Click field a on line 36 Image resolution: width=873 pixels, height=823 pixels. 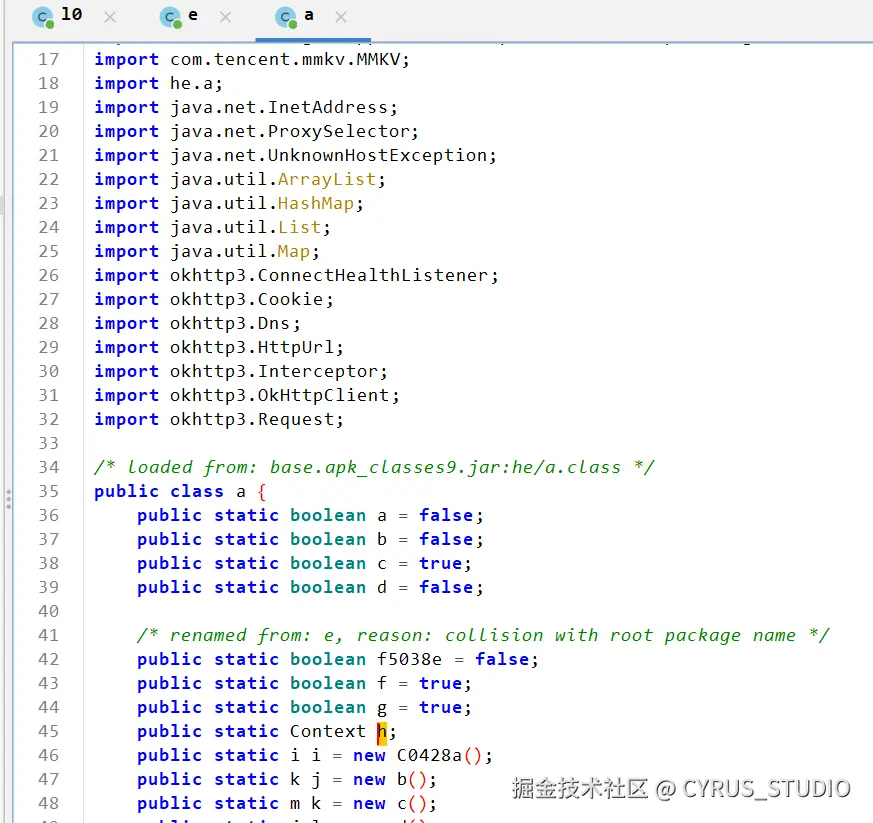pyautogui.click(x=382, y=516)
